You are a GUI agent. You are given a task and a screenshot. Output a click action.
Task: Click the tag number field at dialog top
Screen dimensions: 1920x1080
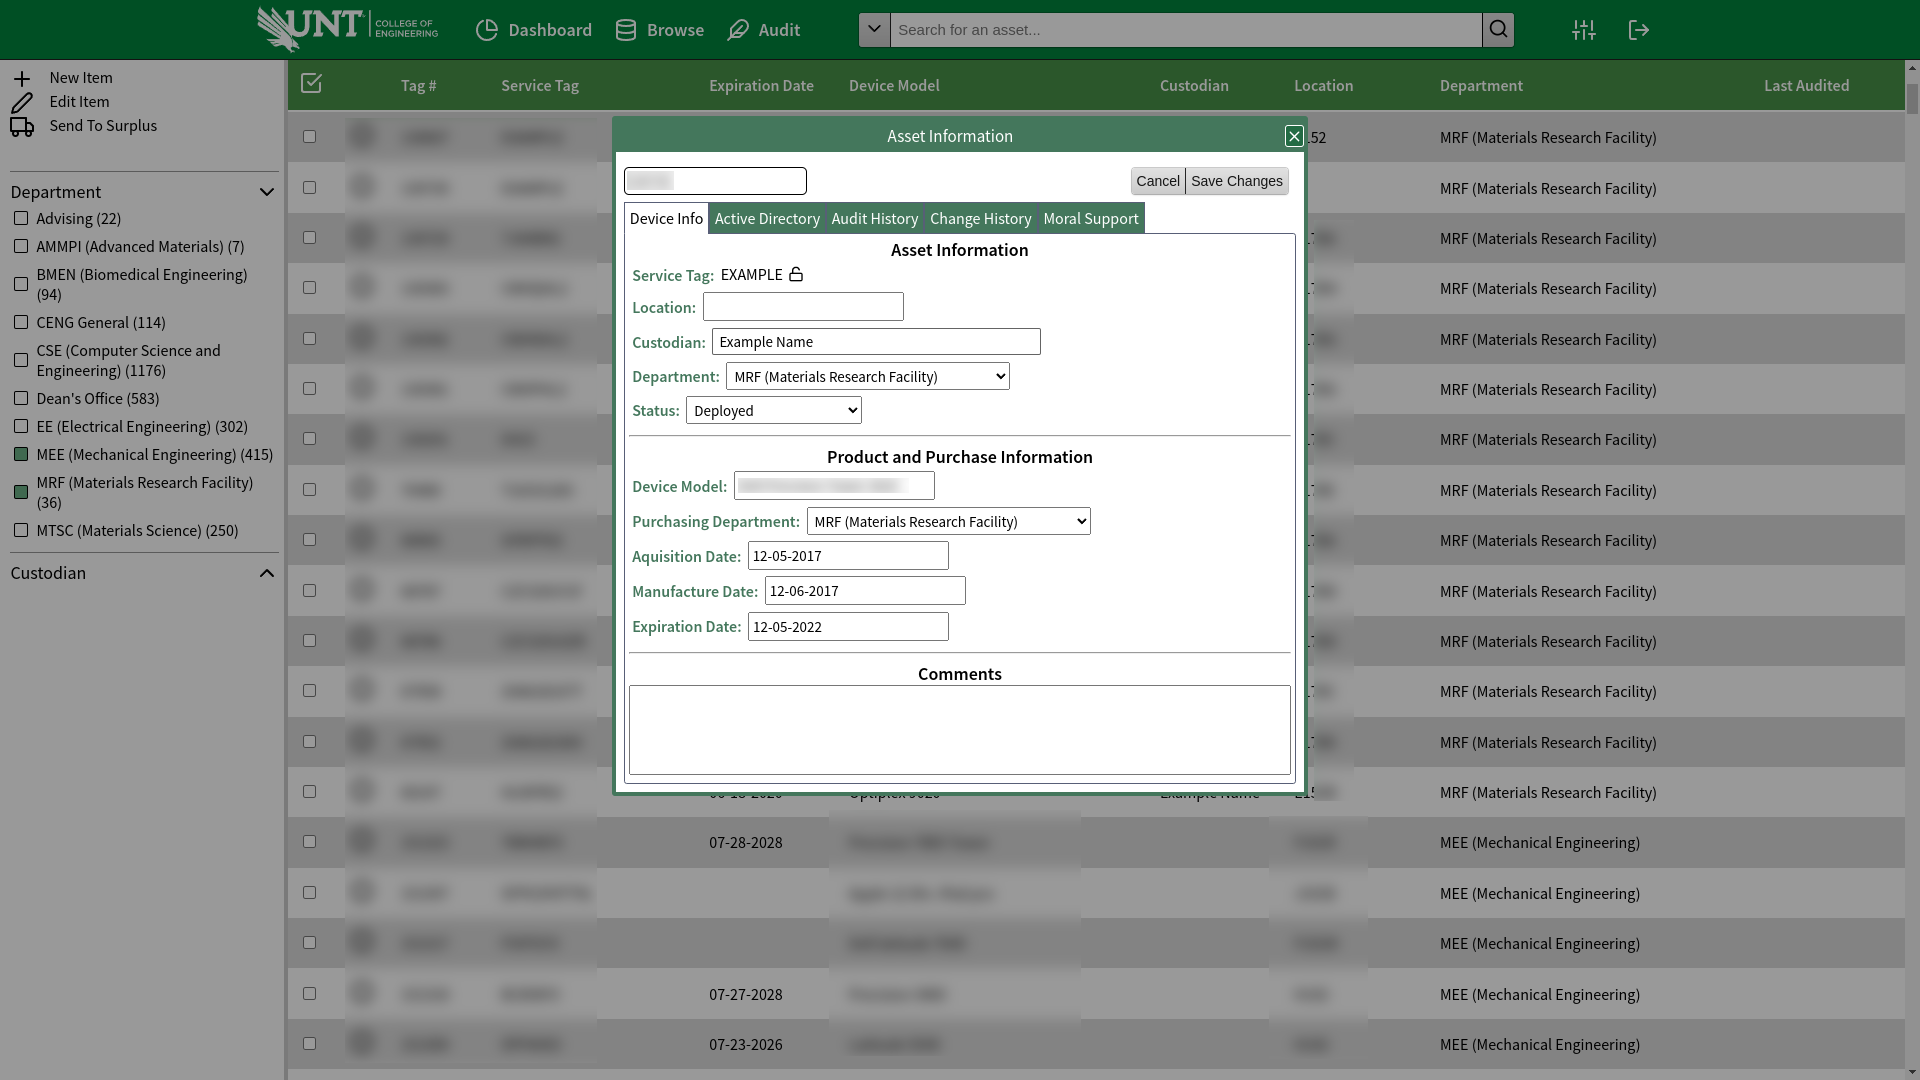[715, 181]
